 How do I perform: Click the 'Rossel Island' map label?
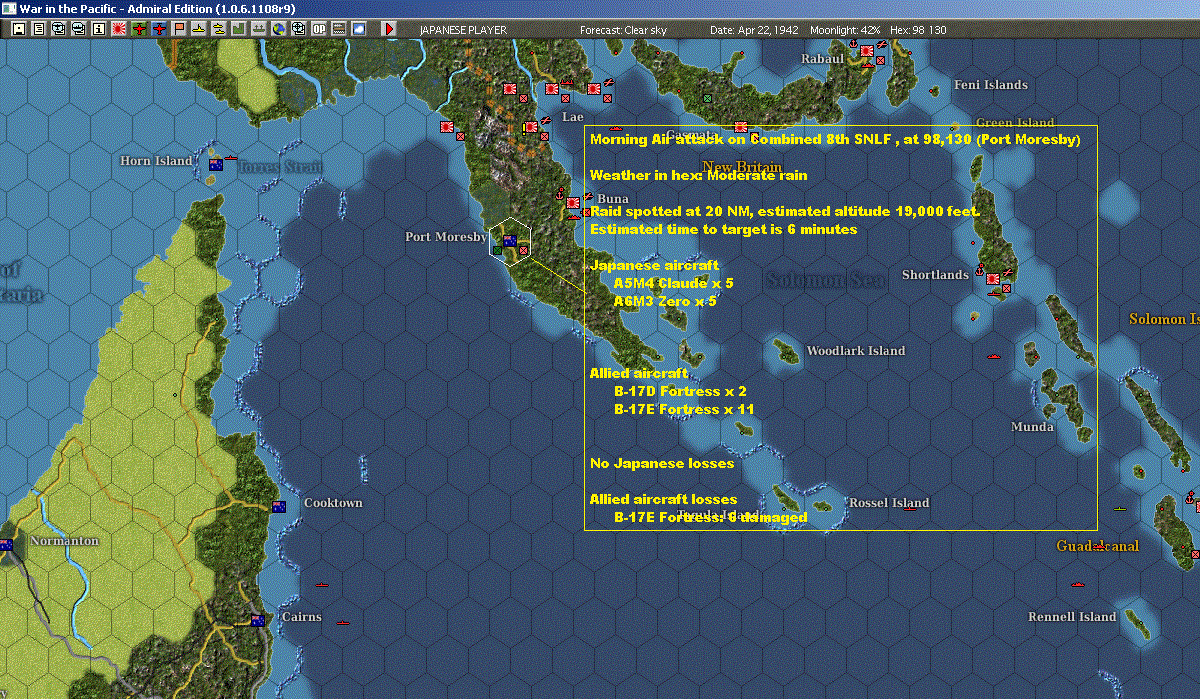coord(889,503)
